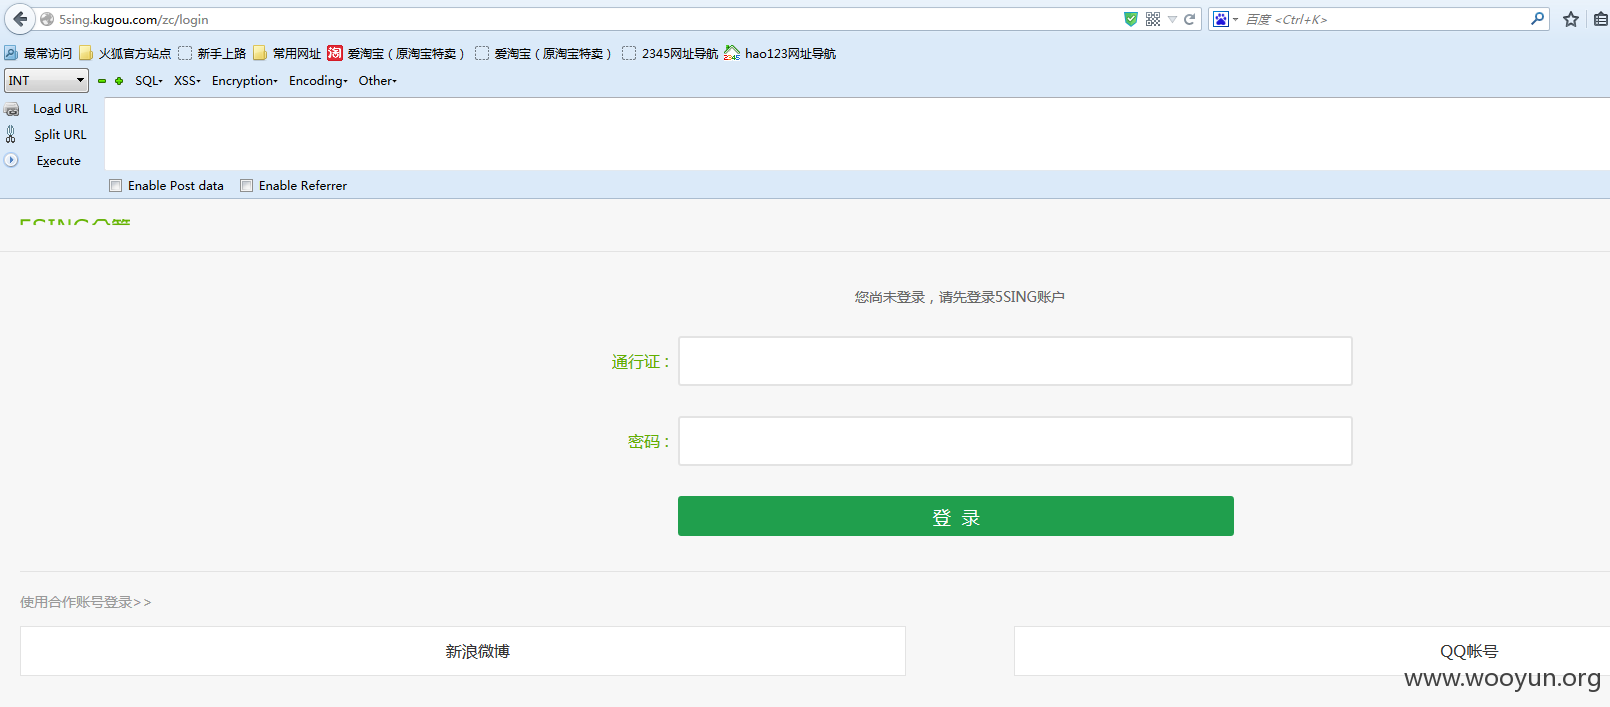The width and height of the screenshot is (1610, 707).
Task: Click the Execute play icon
Action: click(x=11, y=160)
